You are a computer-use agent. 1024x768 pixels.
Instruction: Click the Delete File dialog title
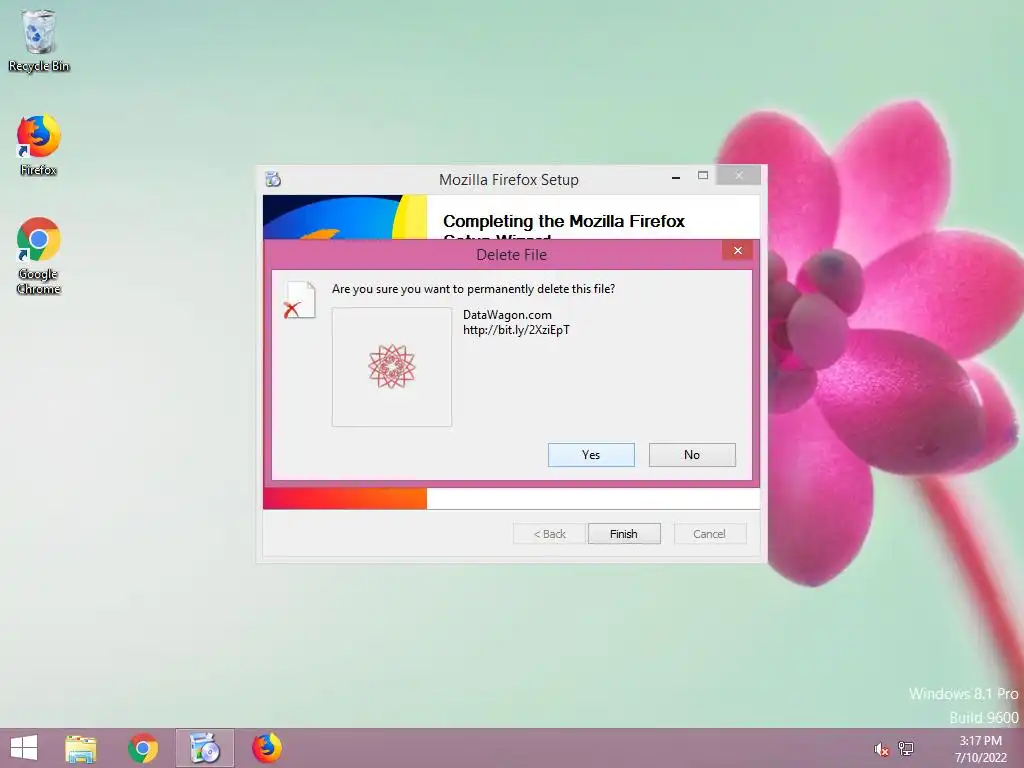pyautogui.click(x=511, y=255)
